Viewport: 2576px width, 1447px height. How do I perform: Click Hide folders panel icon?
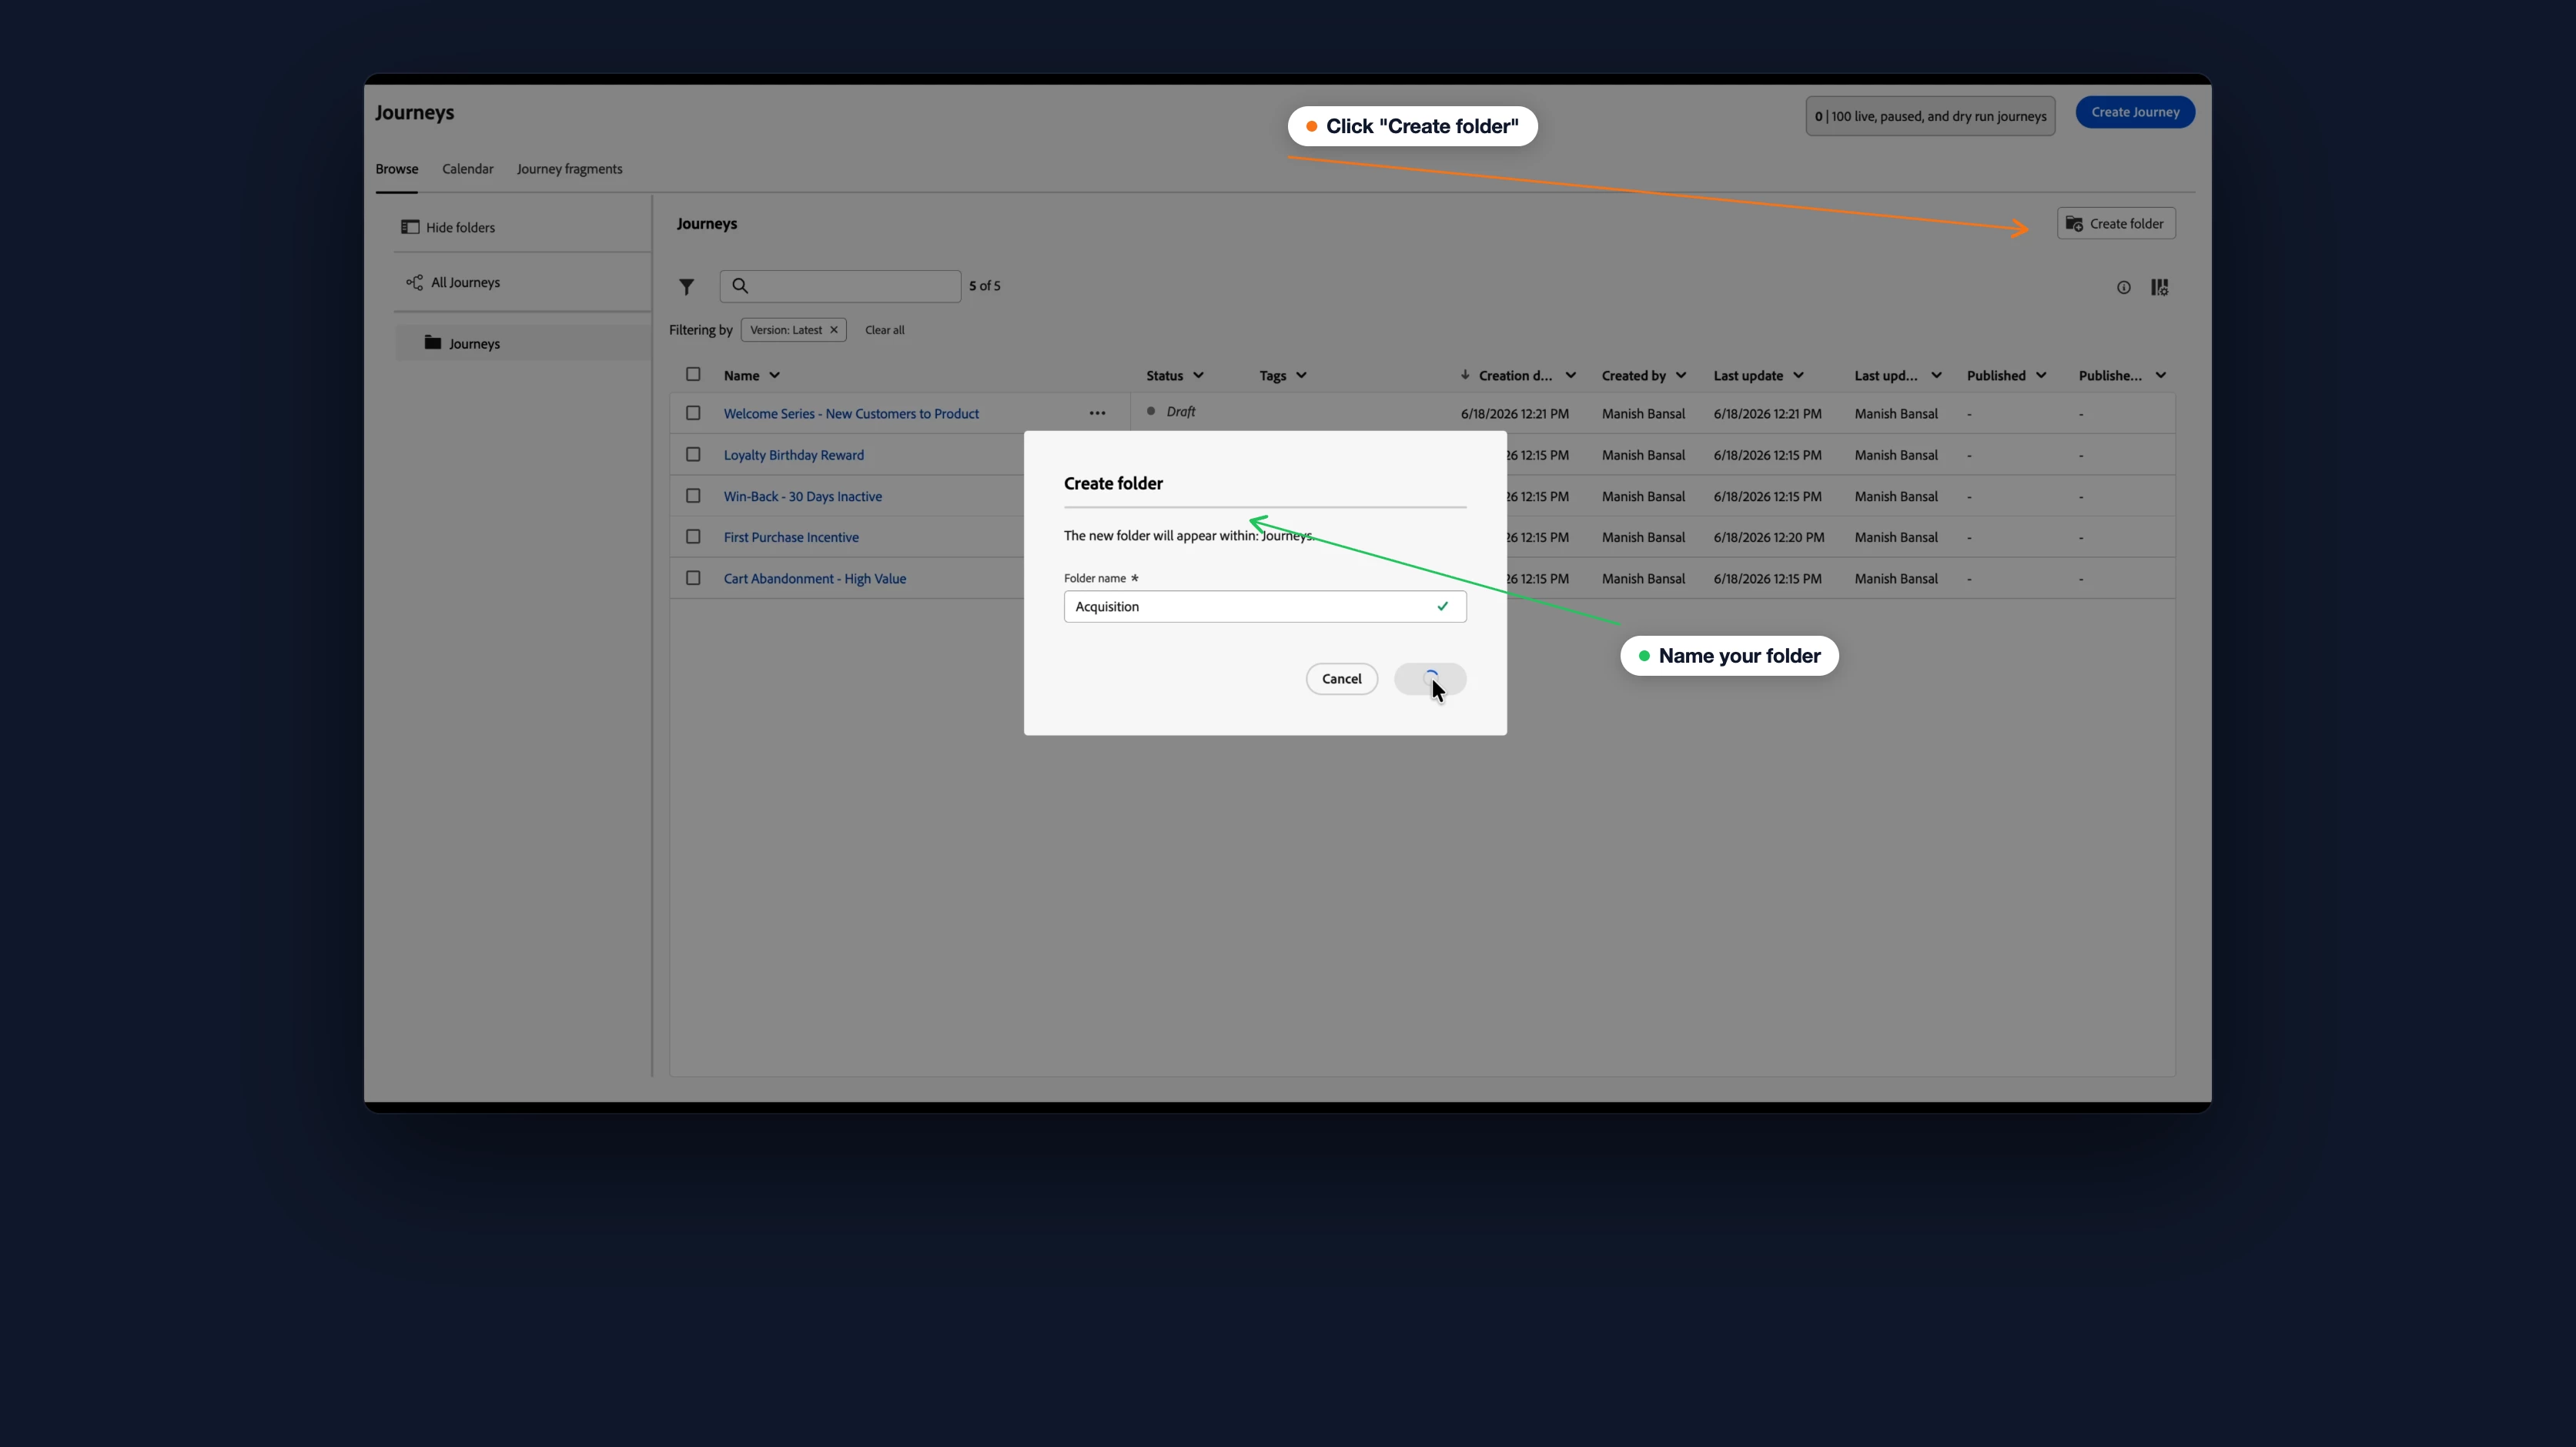point(410,227)
